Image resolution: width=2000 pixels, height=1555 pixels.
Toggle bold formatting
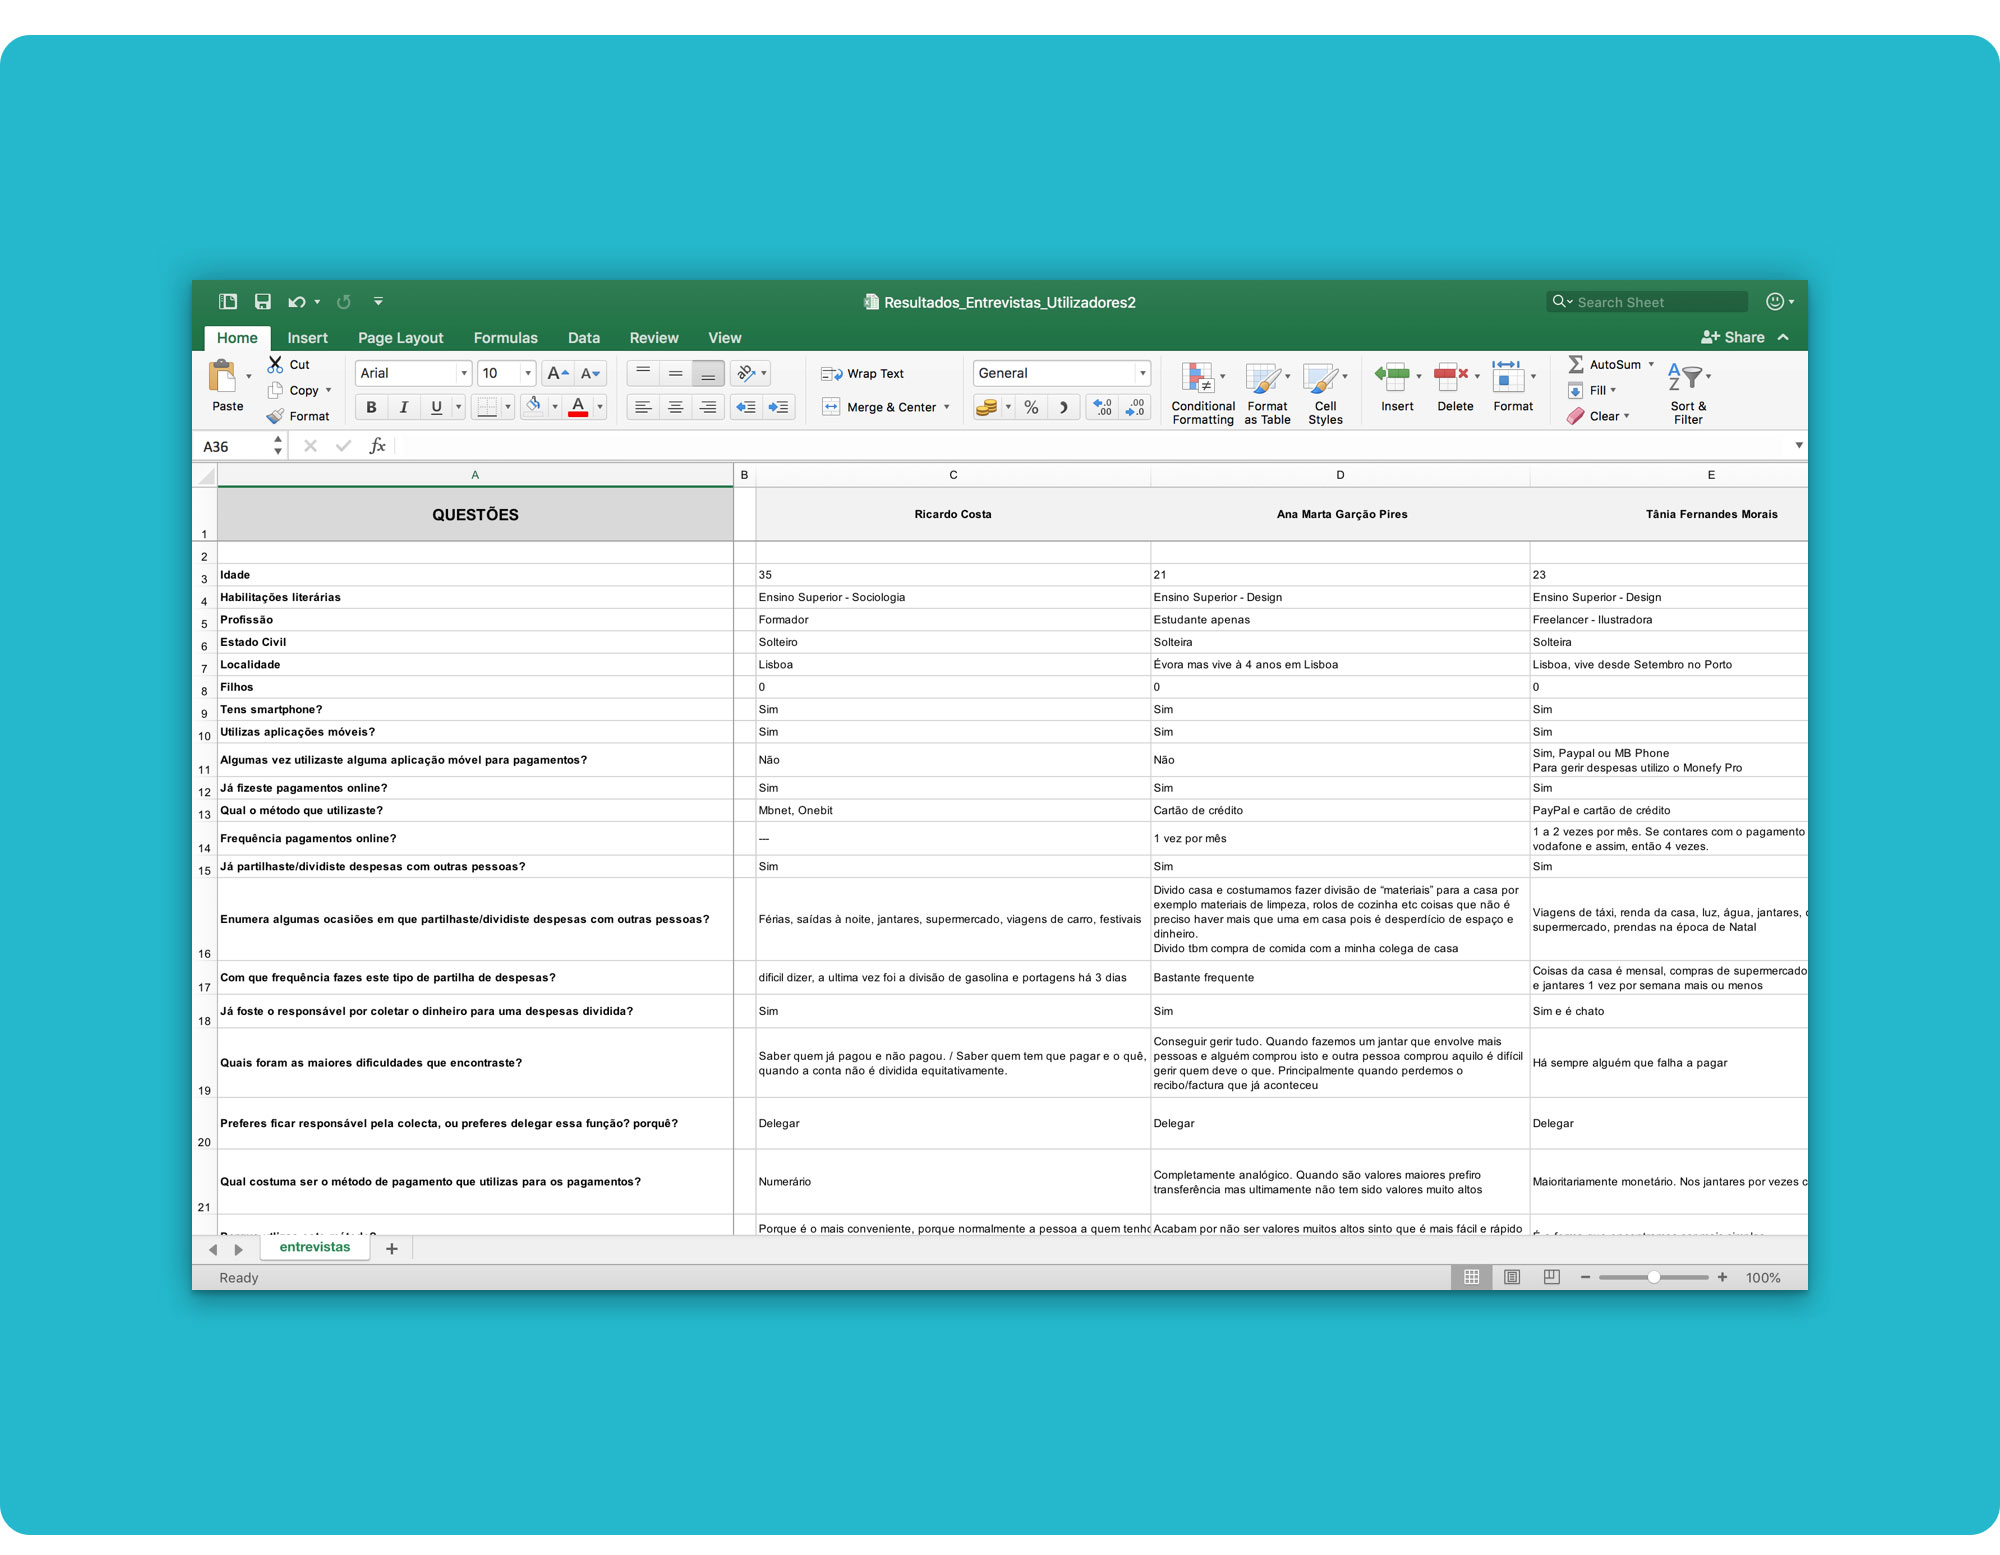(x=371, y=407)
